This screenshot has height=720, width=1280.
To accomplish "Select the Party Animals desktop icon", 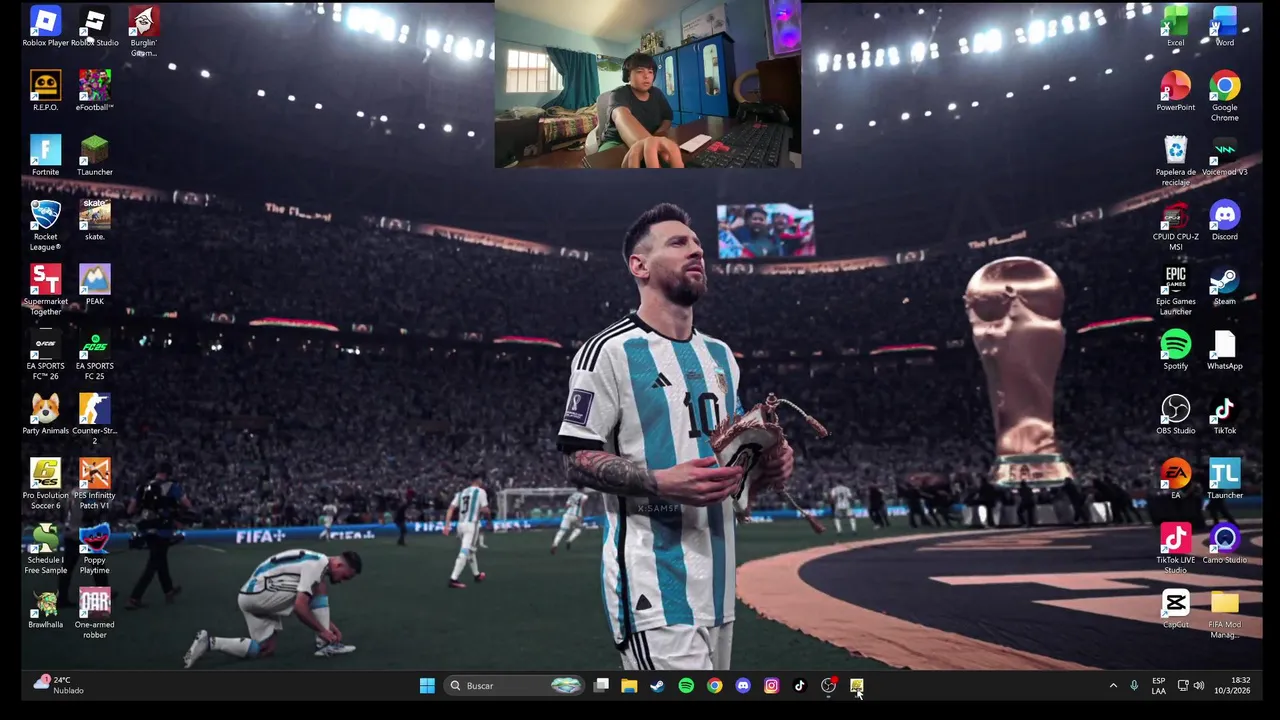I will pyautogui.click(x=45, y=414).
